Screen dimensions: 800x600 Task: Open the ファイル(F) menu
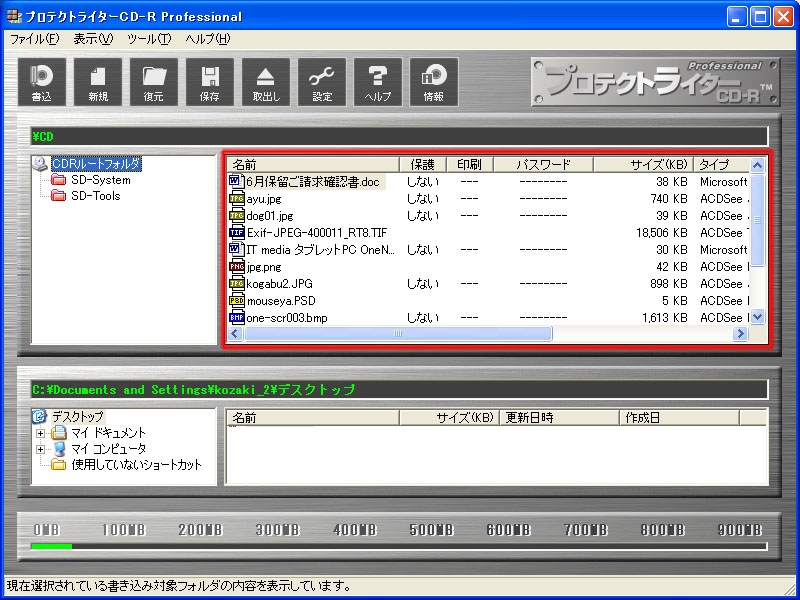[35, 39]
